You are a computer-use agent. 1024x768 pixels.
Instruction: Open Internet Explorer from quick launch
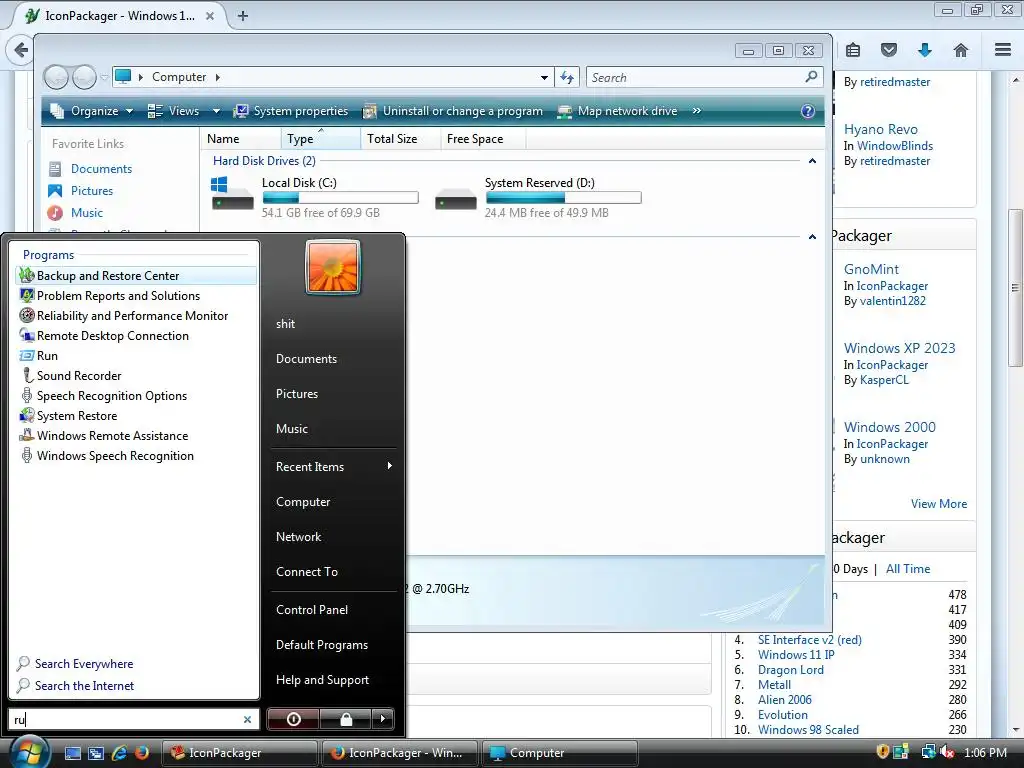(x=119, y=753)
